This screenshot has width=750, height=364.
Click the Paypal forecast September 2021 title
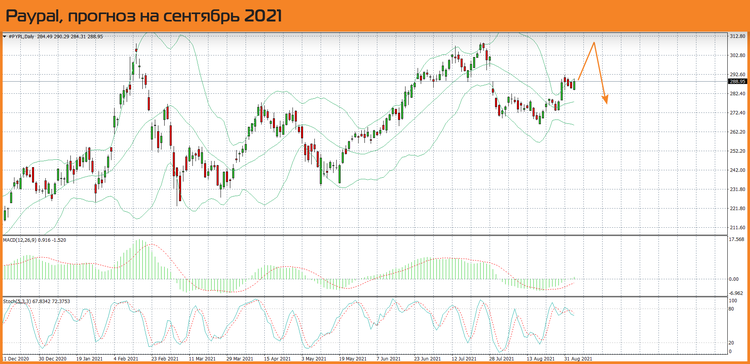(x=143, y=16)
